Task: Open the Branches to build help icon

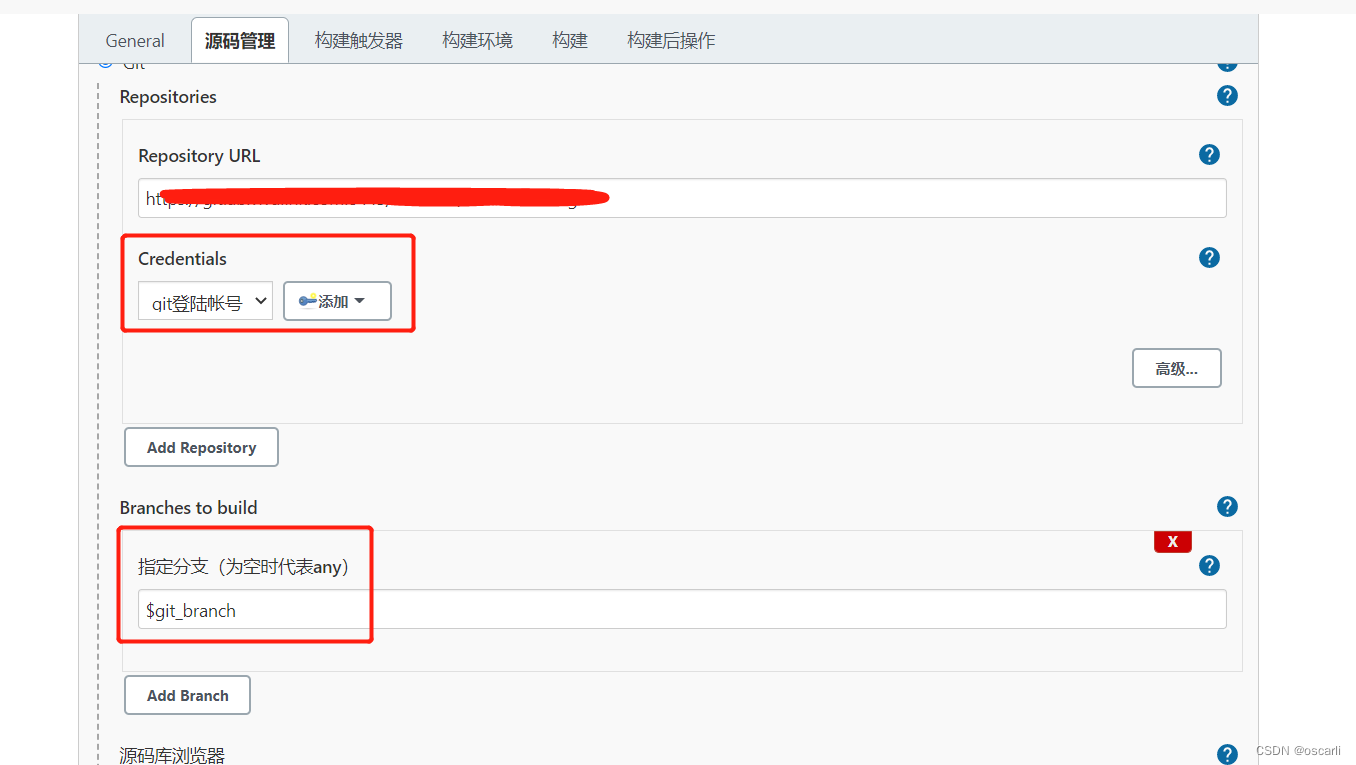Action: [x=1227, y=506]
